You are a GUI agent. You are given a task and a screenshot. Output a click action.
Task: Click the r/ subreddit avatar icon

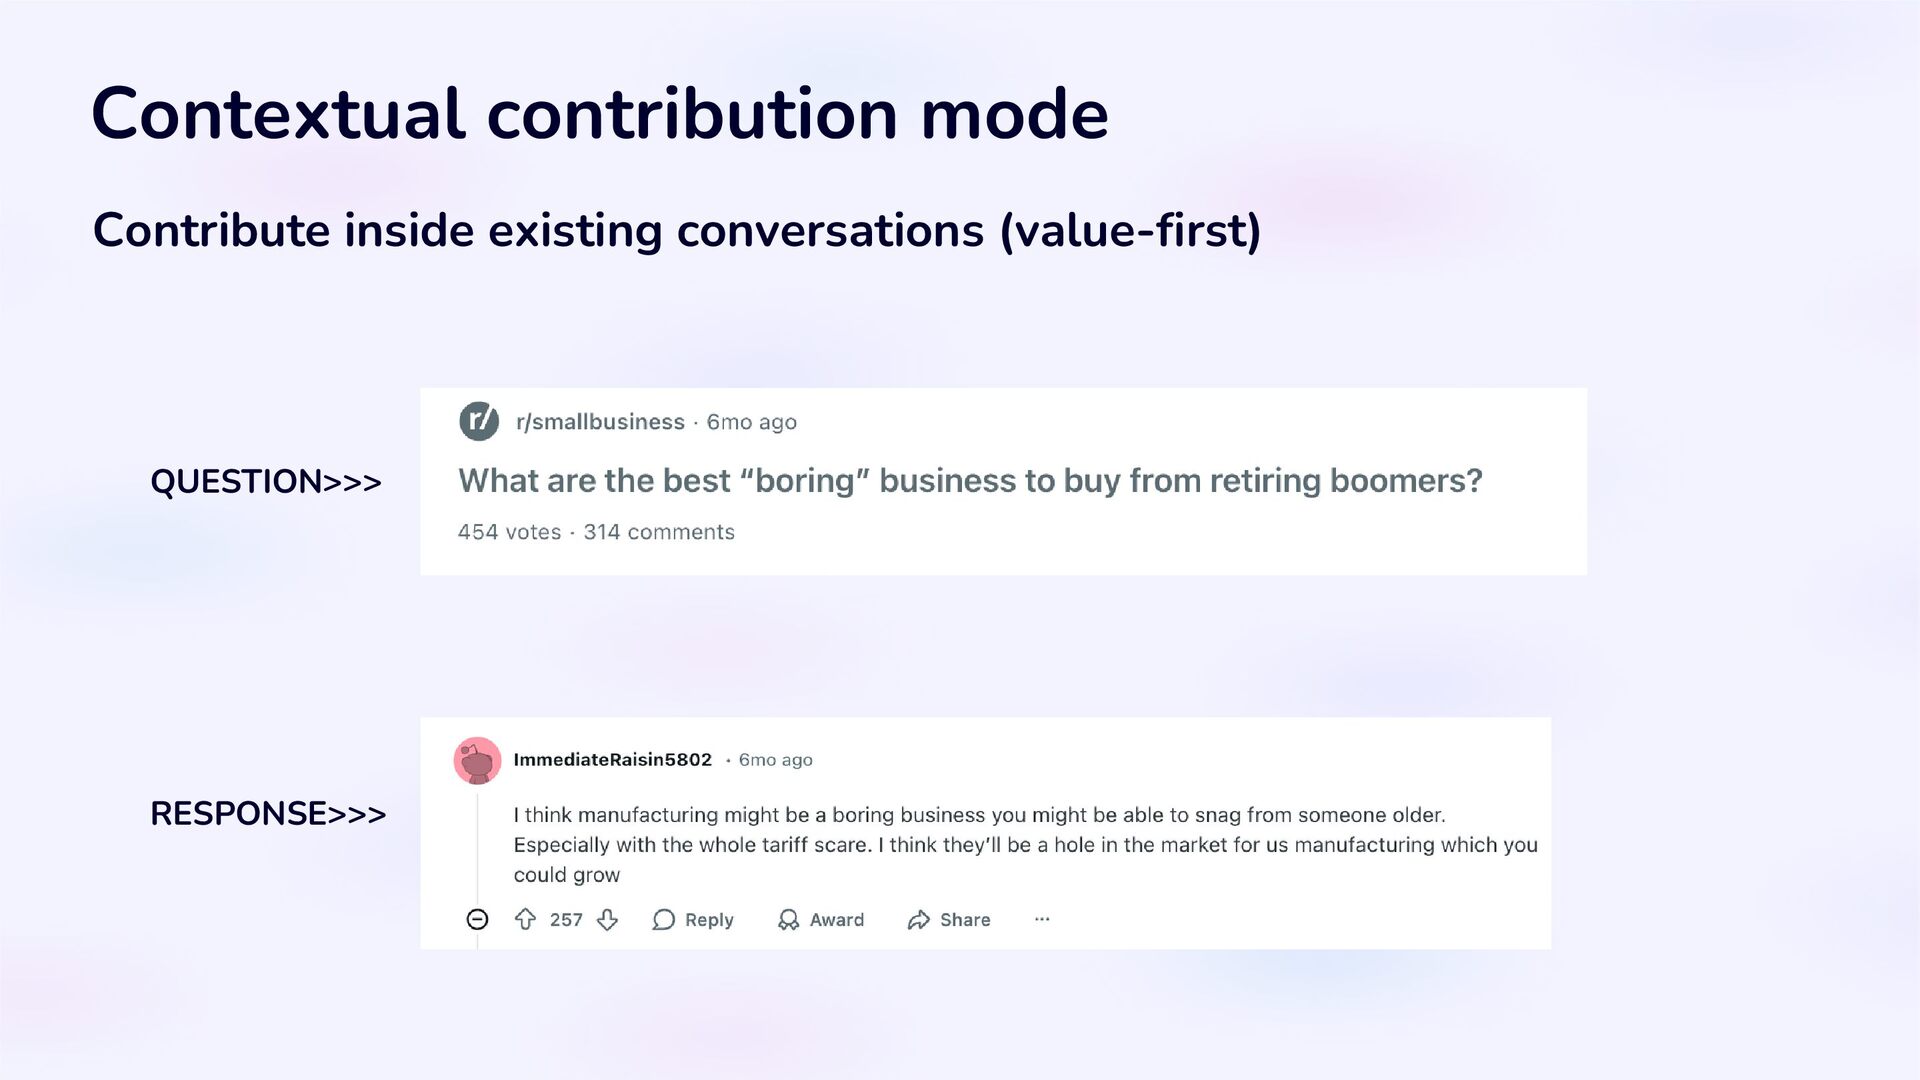point(479,421)
